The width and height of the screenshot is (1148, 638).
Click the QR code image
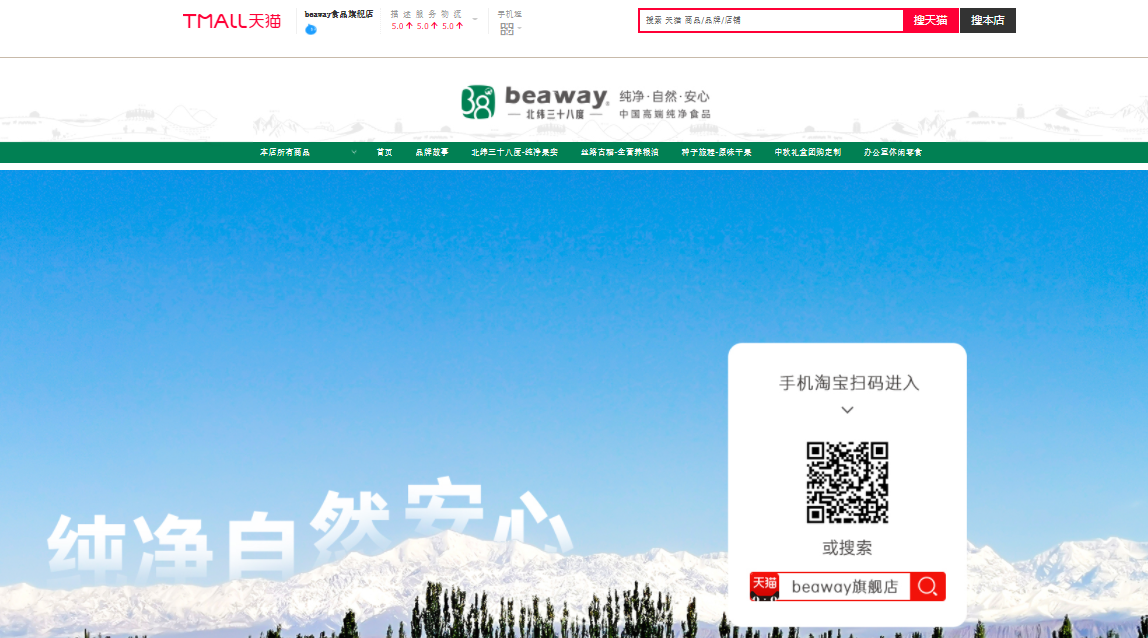click(x=847, y=482)
